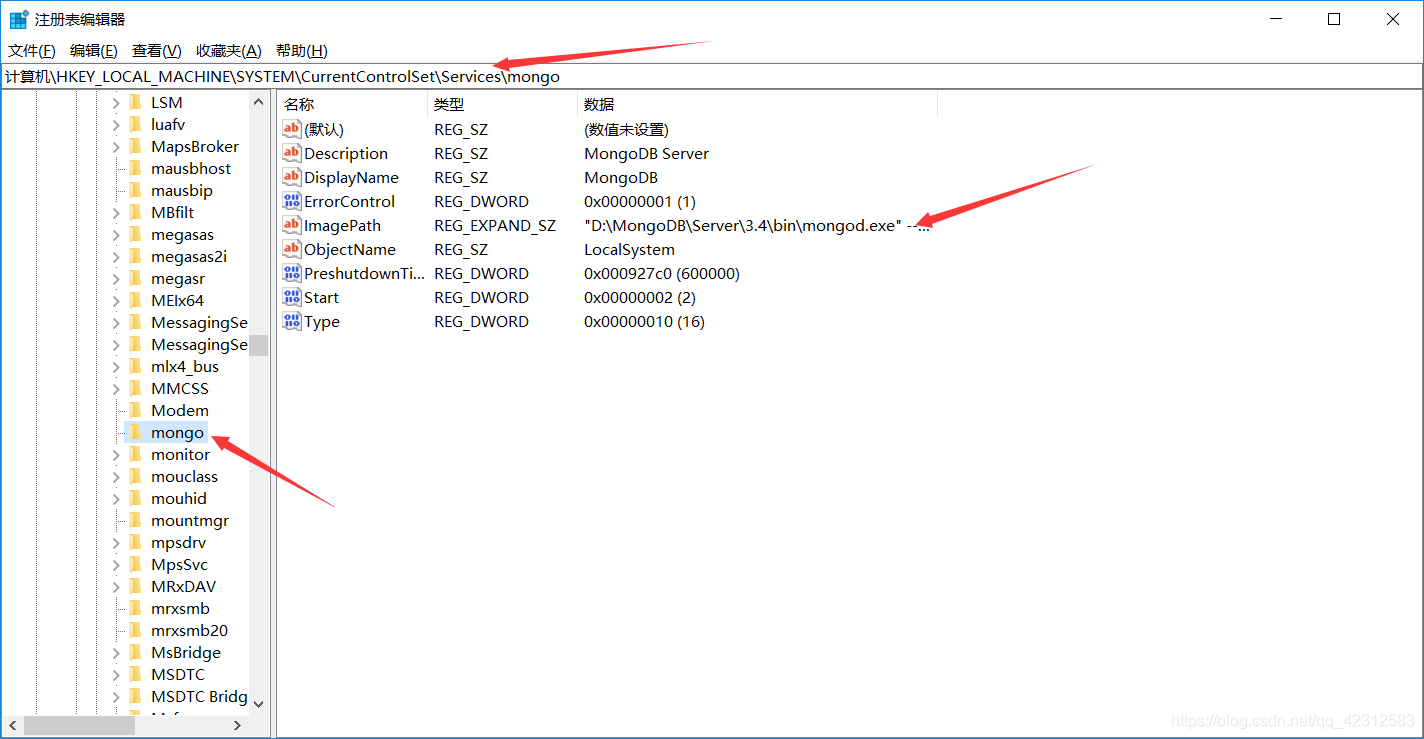
Task: Click the horizontal scrollbar left arrow
Action: [x=12, y=725]
